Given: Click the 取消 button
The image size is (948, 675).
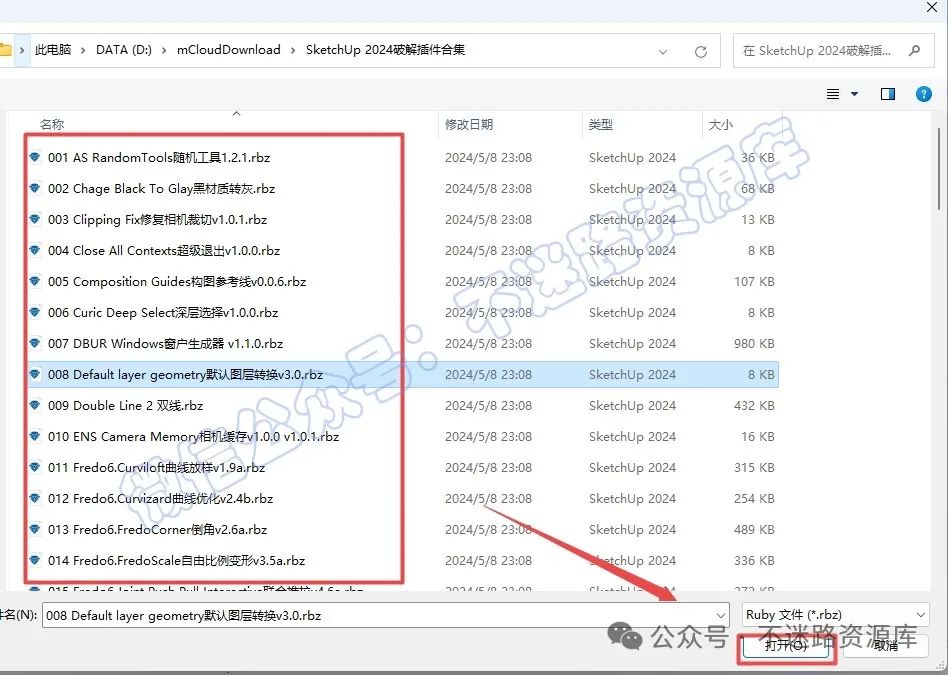Looking at the screenshot, I should tap(886, 645).
